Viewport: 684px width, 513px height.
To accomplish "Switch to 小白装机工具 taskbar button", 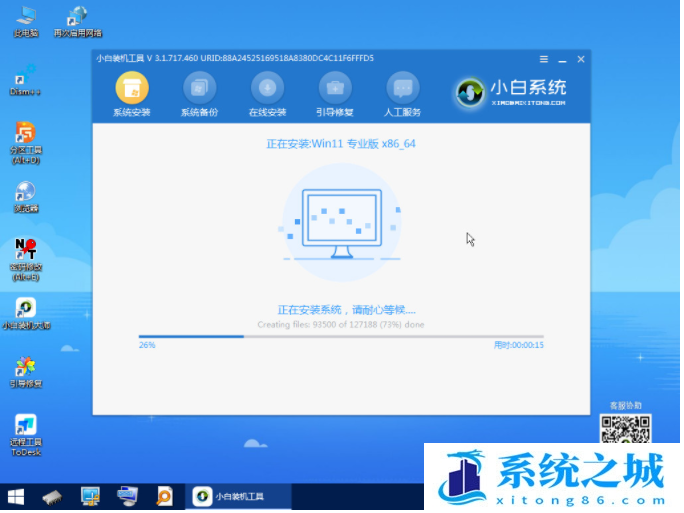I will click(x=238, y=496).
